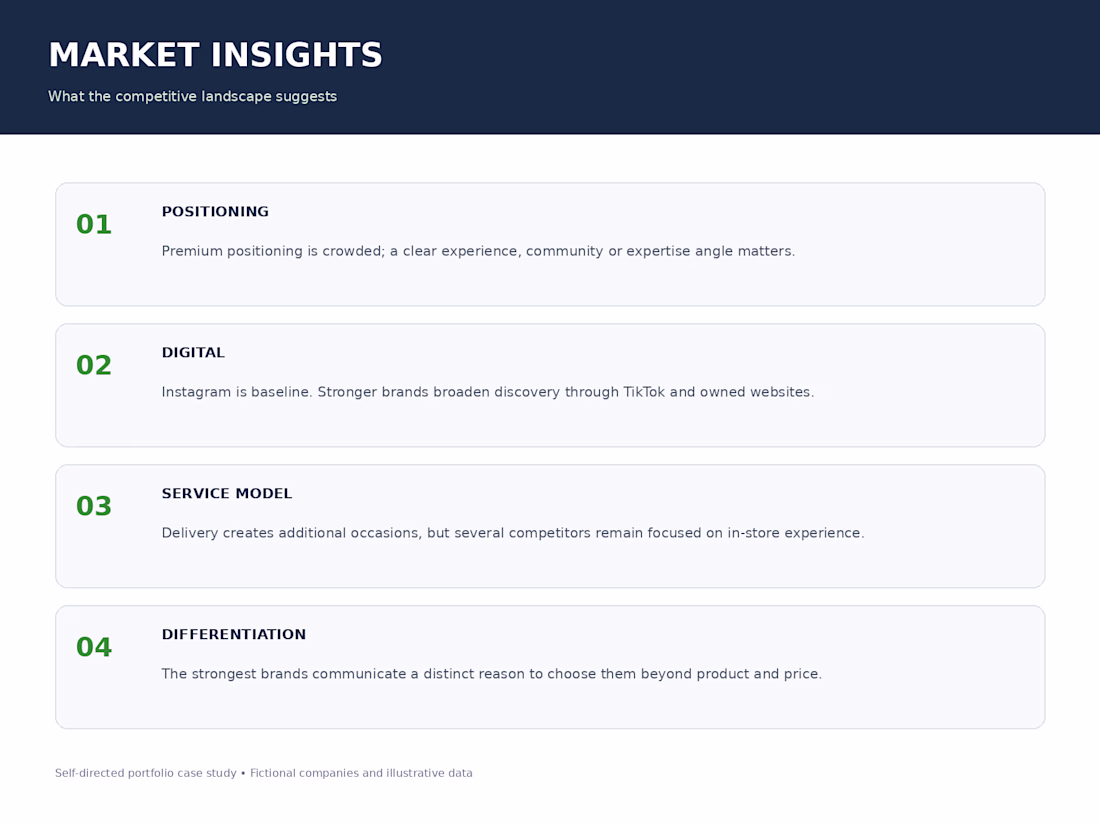Select the DIFFERENTIATION heading
The image size is (1100, 825).
[x=234, y=635]
